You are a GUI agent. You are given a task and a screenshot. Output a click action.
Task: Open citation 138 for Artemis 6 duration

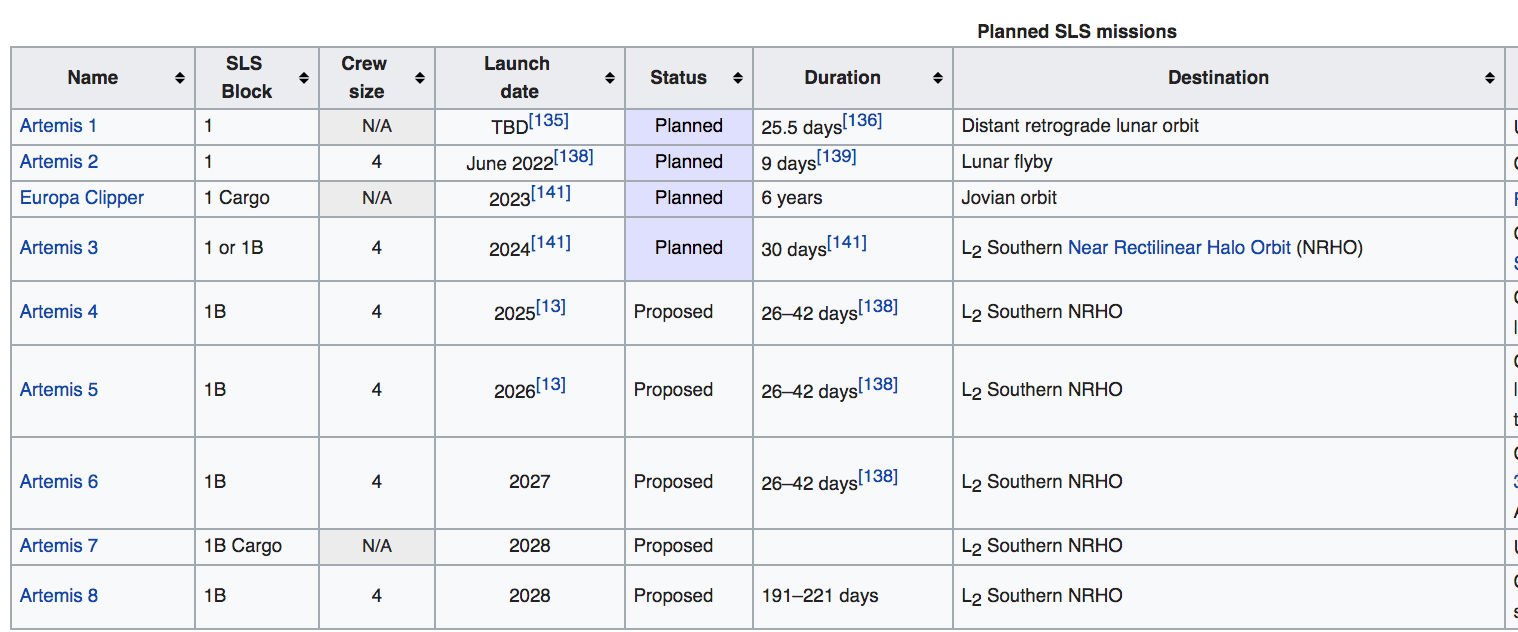point(878,475)
